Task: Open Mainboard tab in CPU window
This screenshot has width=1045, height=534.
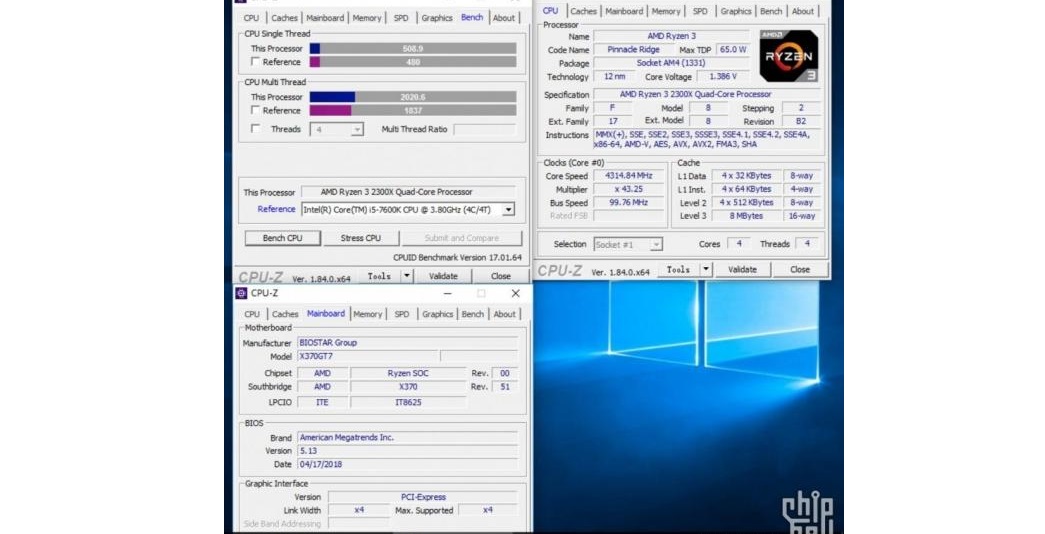Action: click(624, 11)
